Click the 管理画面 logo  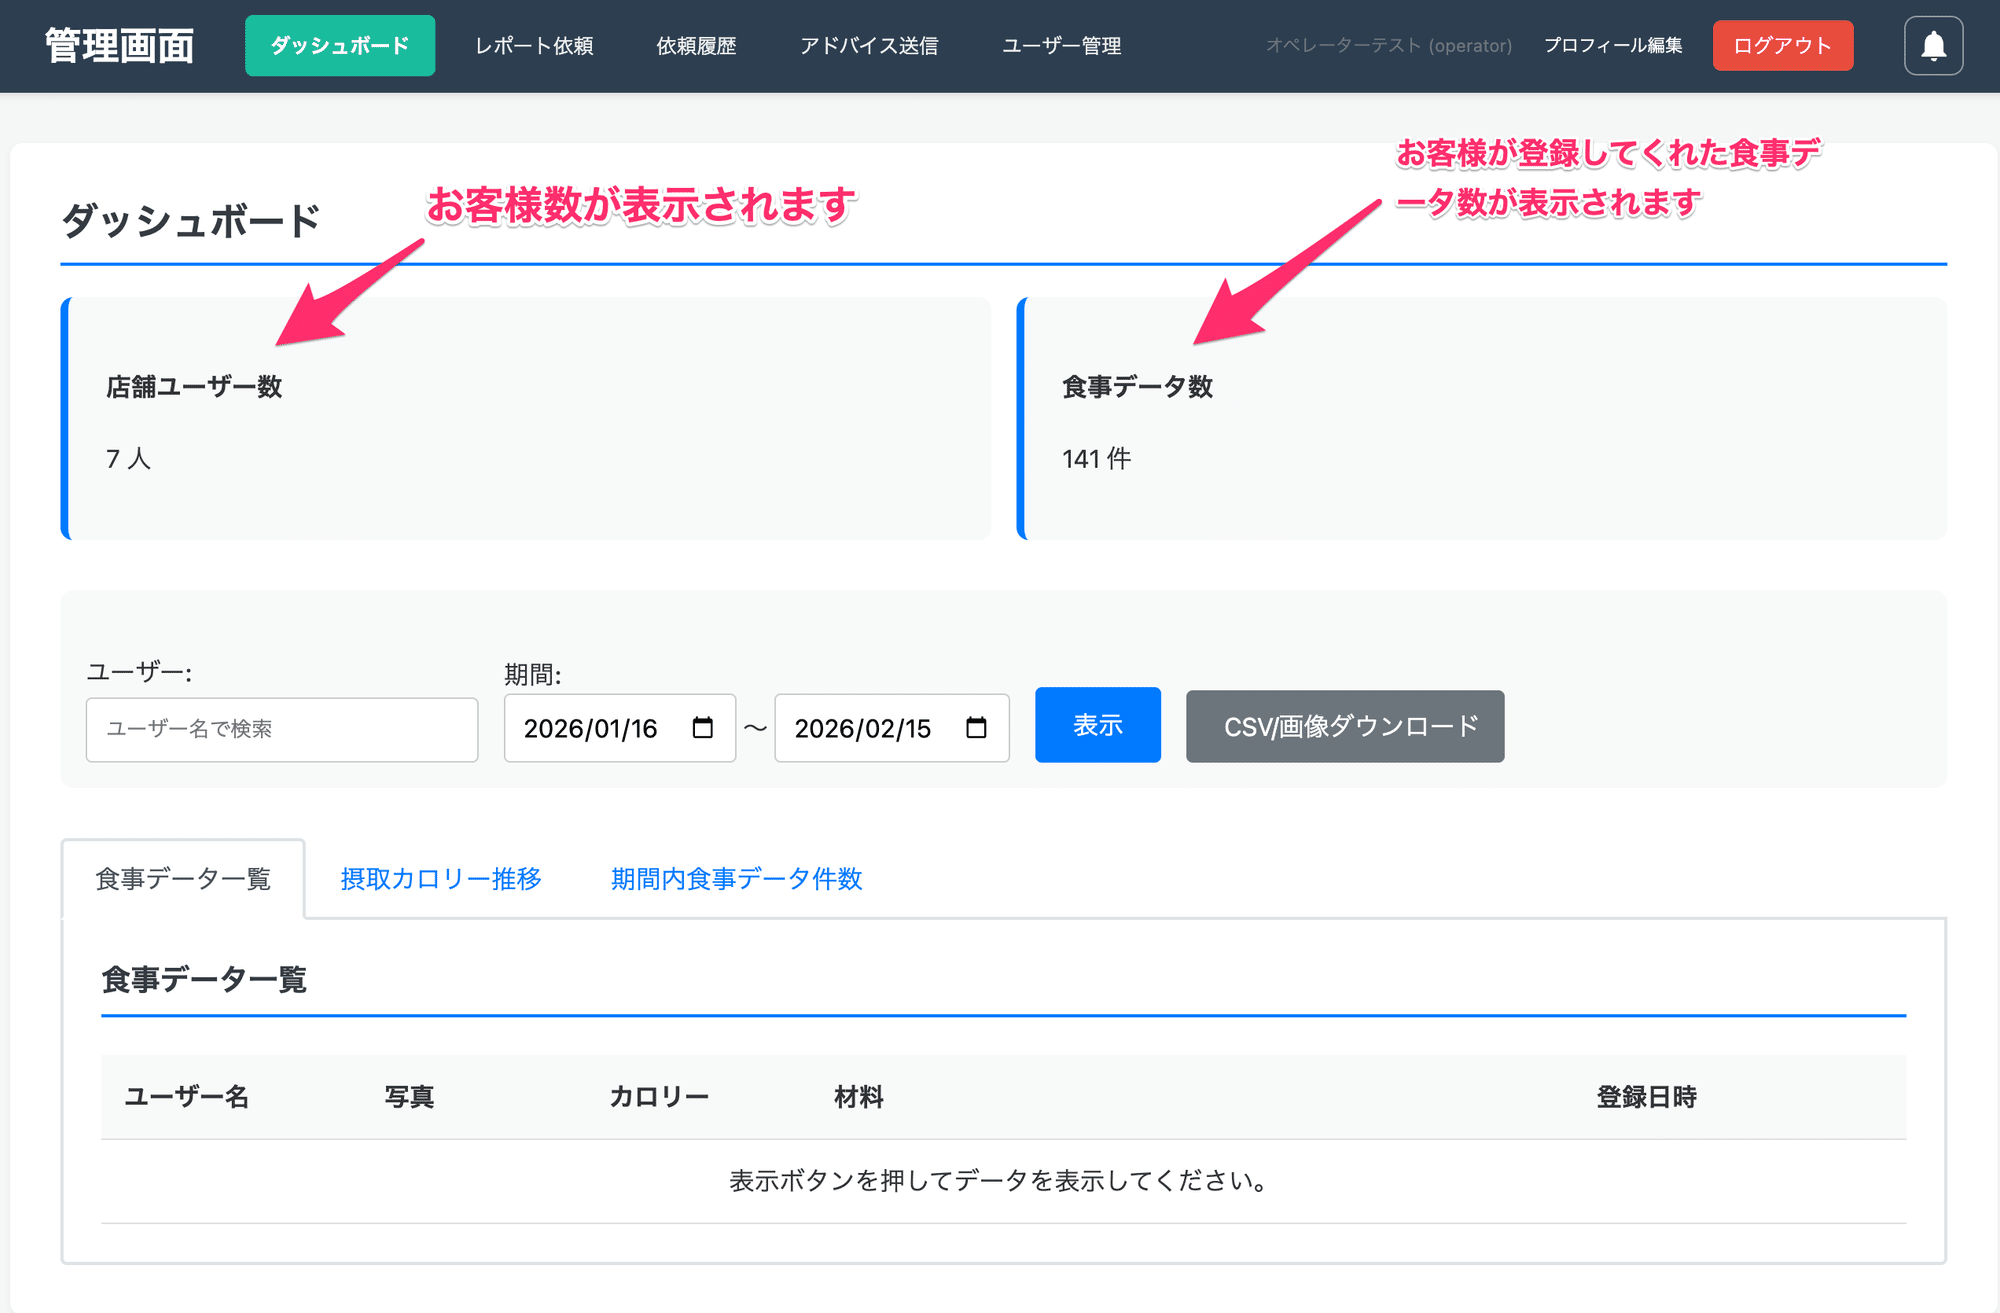(118, 45)
